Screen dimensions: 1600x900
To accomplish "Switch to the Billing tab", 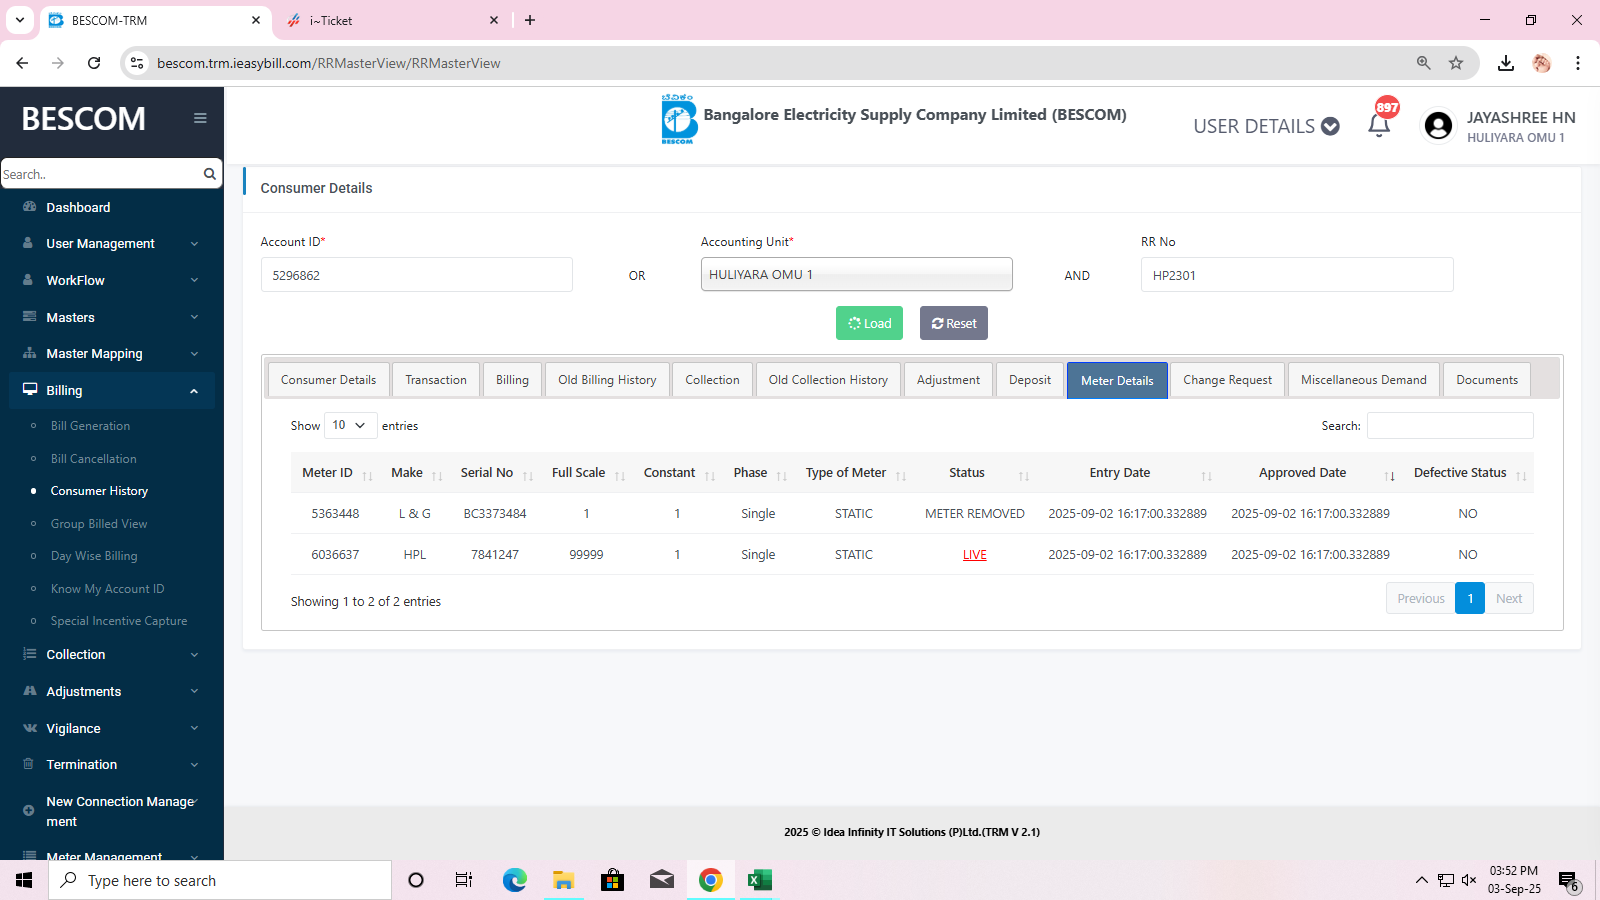I will [512, 380].
